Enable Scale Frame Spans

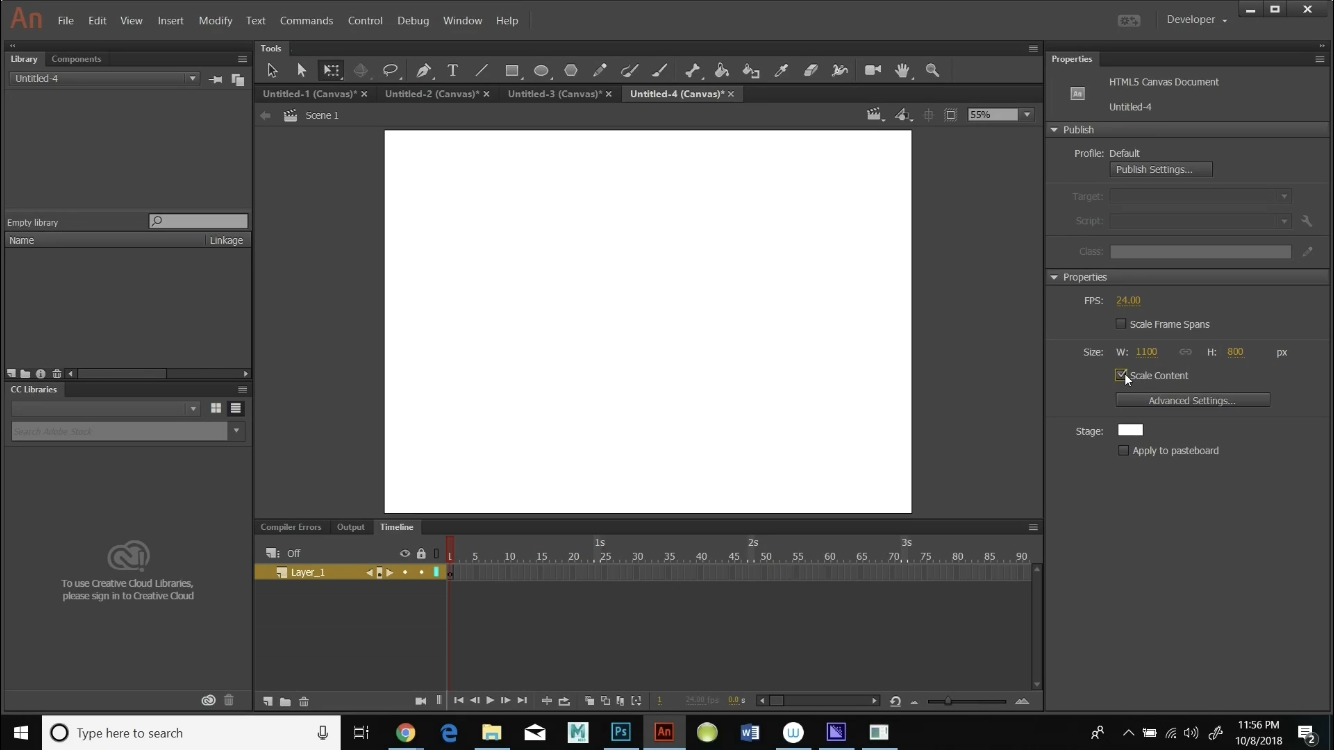[1121, 323]
